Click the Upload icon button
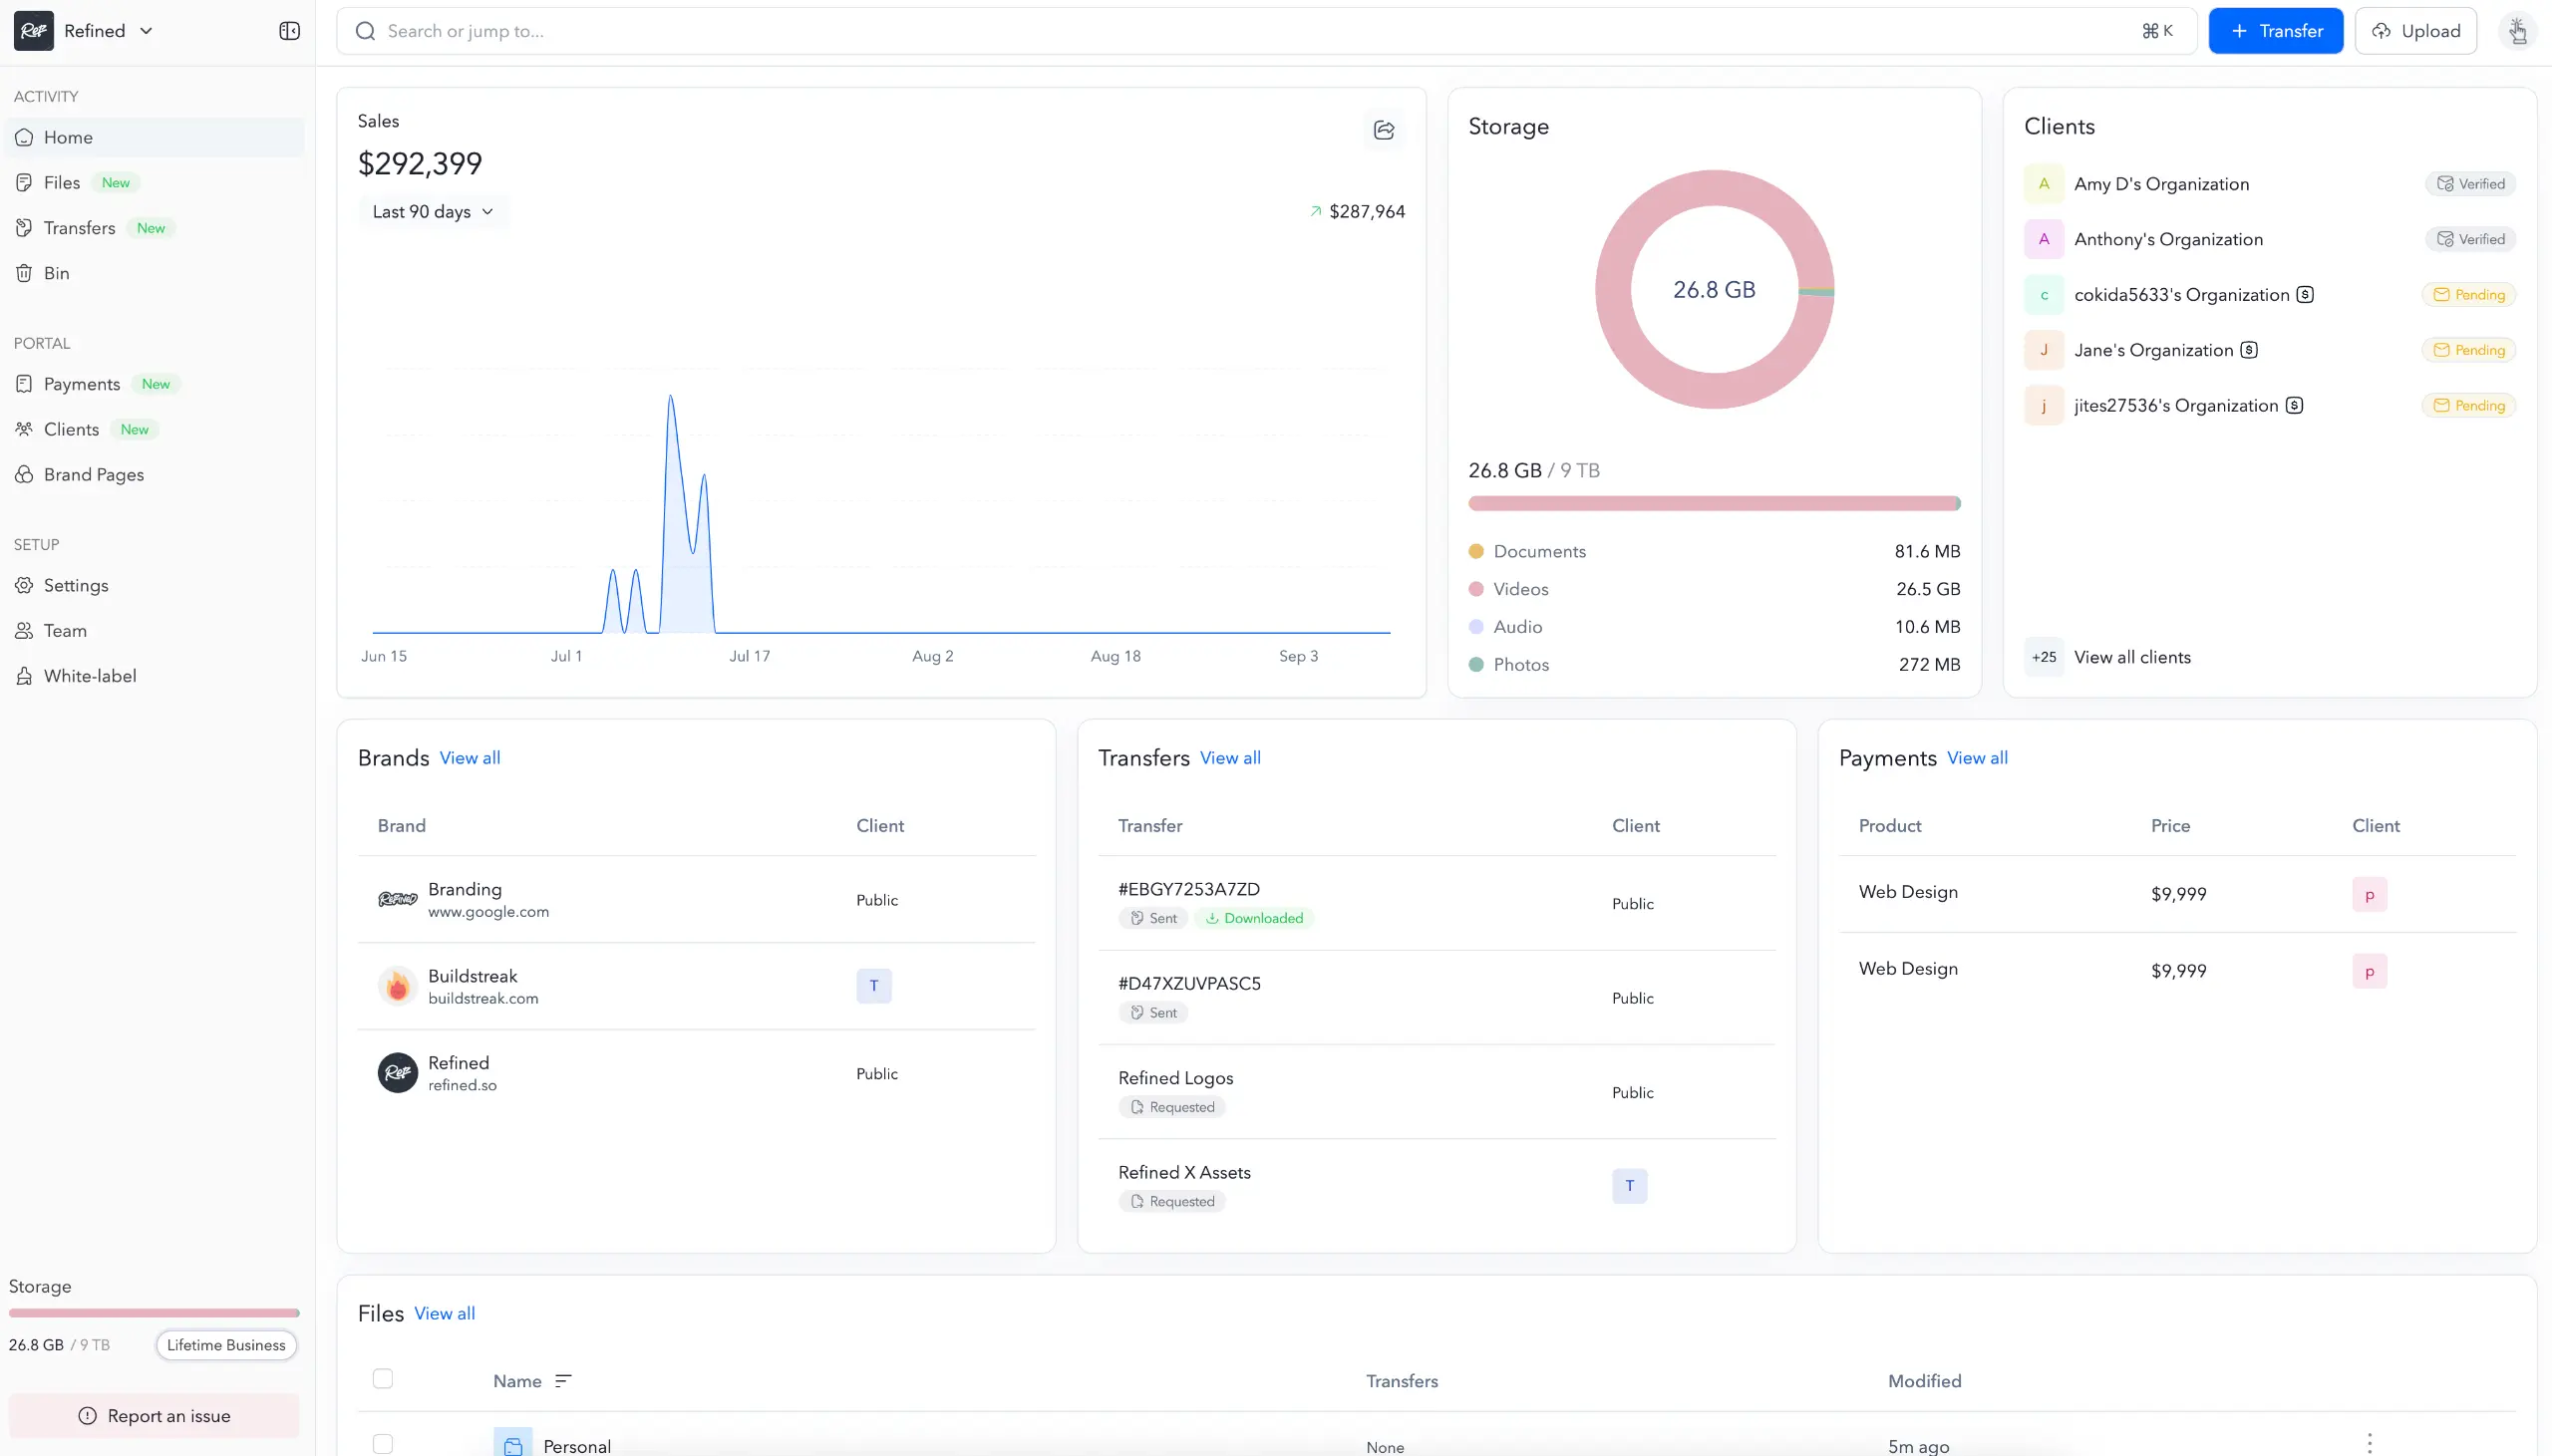The image size is (2552, 1456). pyautogui.click(x=2417, y=31)
